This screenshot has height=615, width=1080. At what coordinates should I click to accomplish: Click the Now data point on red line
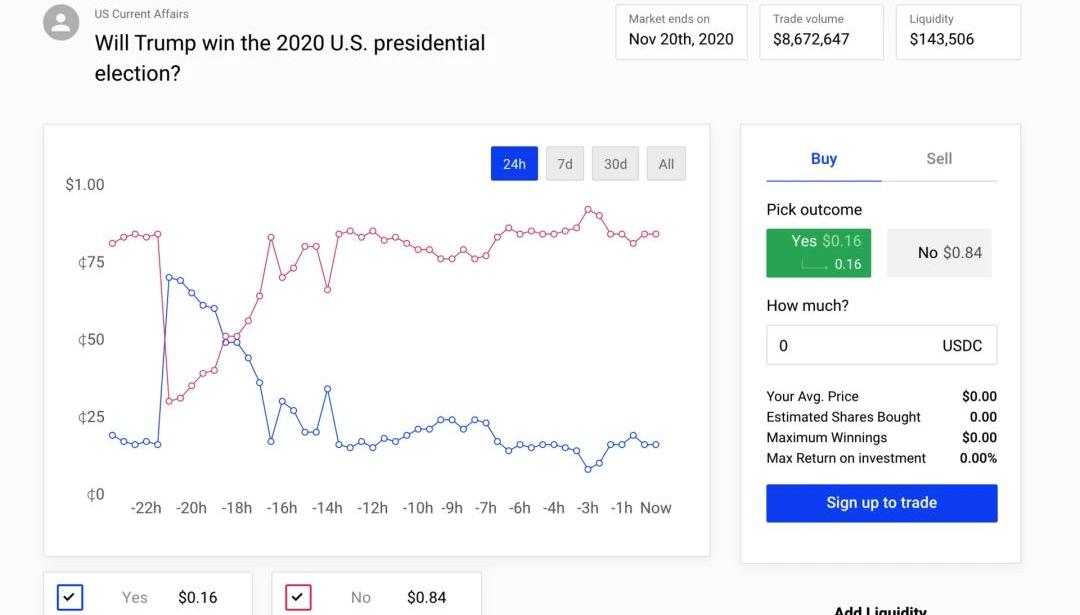[x=656, y=234]
